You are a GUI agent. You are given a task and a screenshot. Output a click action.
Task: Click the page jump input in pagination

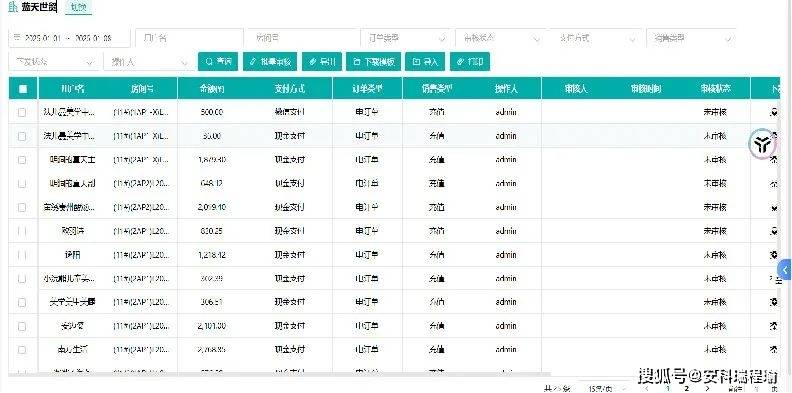pyautogui.click(x=756, y=388)
